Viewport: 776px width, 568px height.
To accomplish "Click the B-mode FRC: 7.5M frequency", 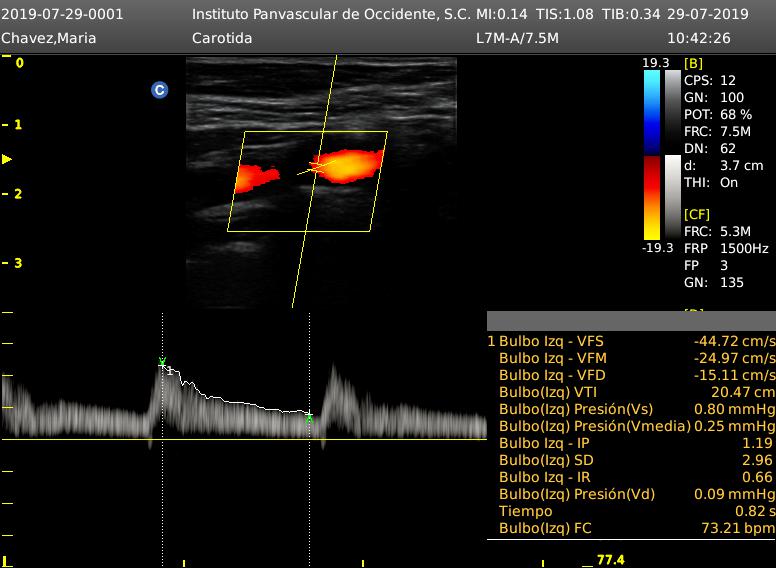I will pyautogui.click(x=717, y=131).
